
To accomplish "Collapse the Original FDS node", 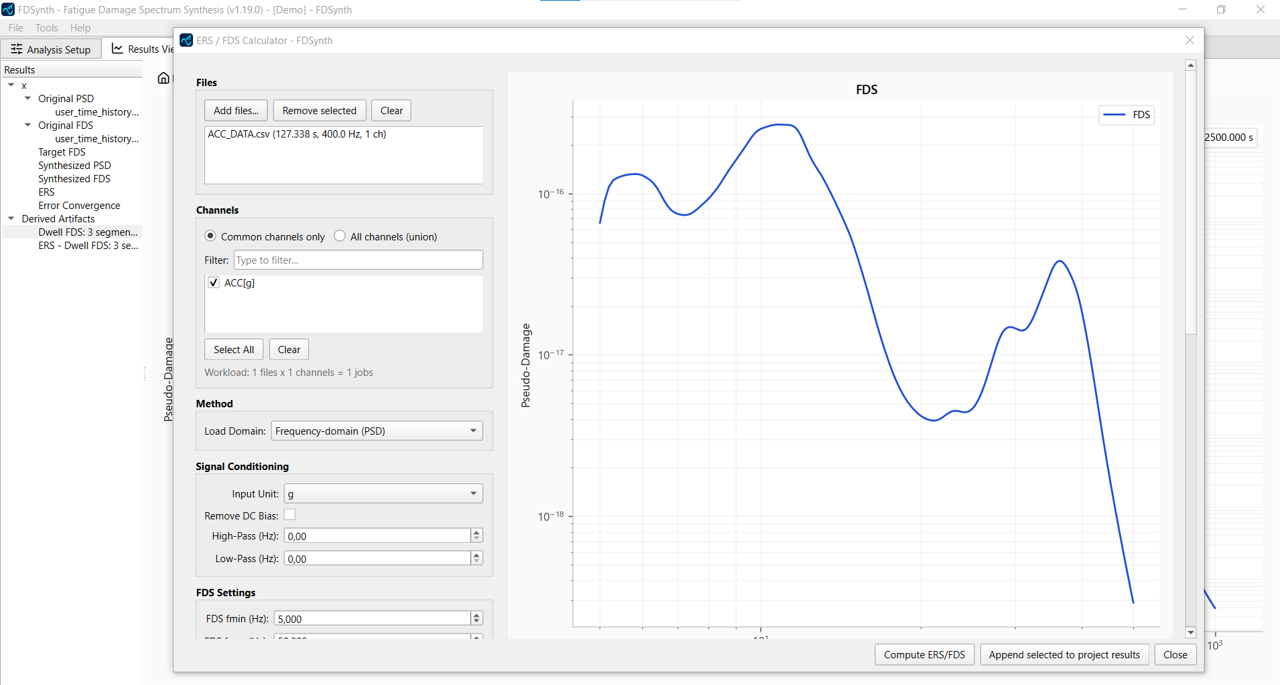I will click(x=27, y=125).
